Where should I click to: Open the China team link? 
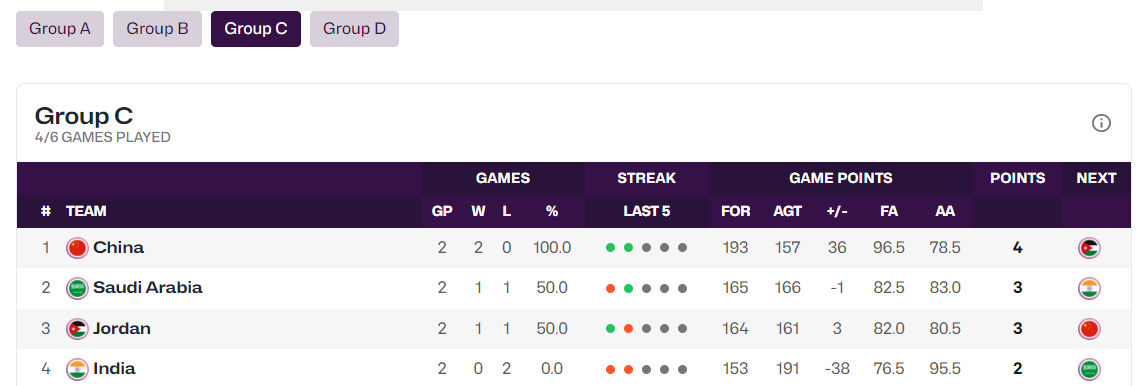click(118, 248)
